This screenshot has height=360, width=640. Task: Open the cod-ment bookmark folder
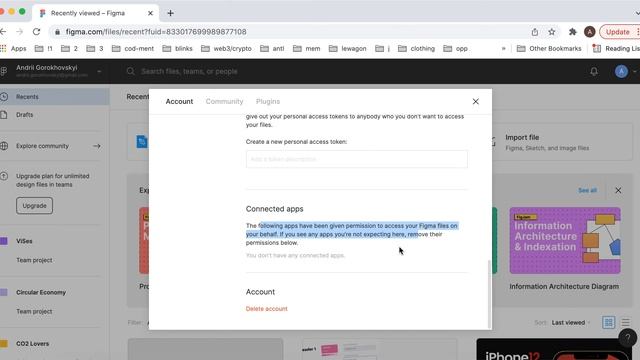point(133,49)
